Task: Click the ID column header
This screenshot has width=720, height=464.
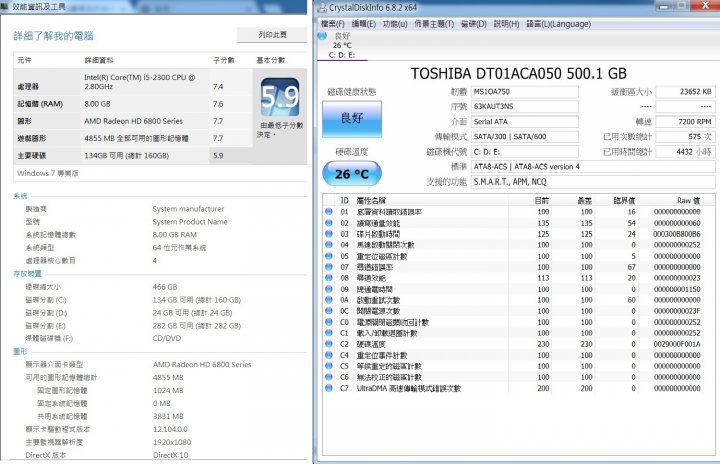Action: 344,200
